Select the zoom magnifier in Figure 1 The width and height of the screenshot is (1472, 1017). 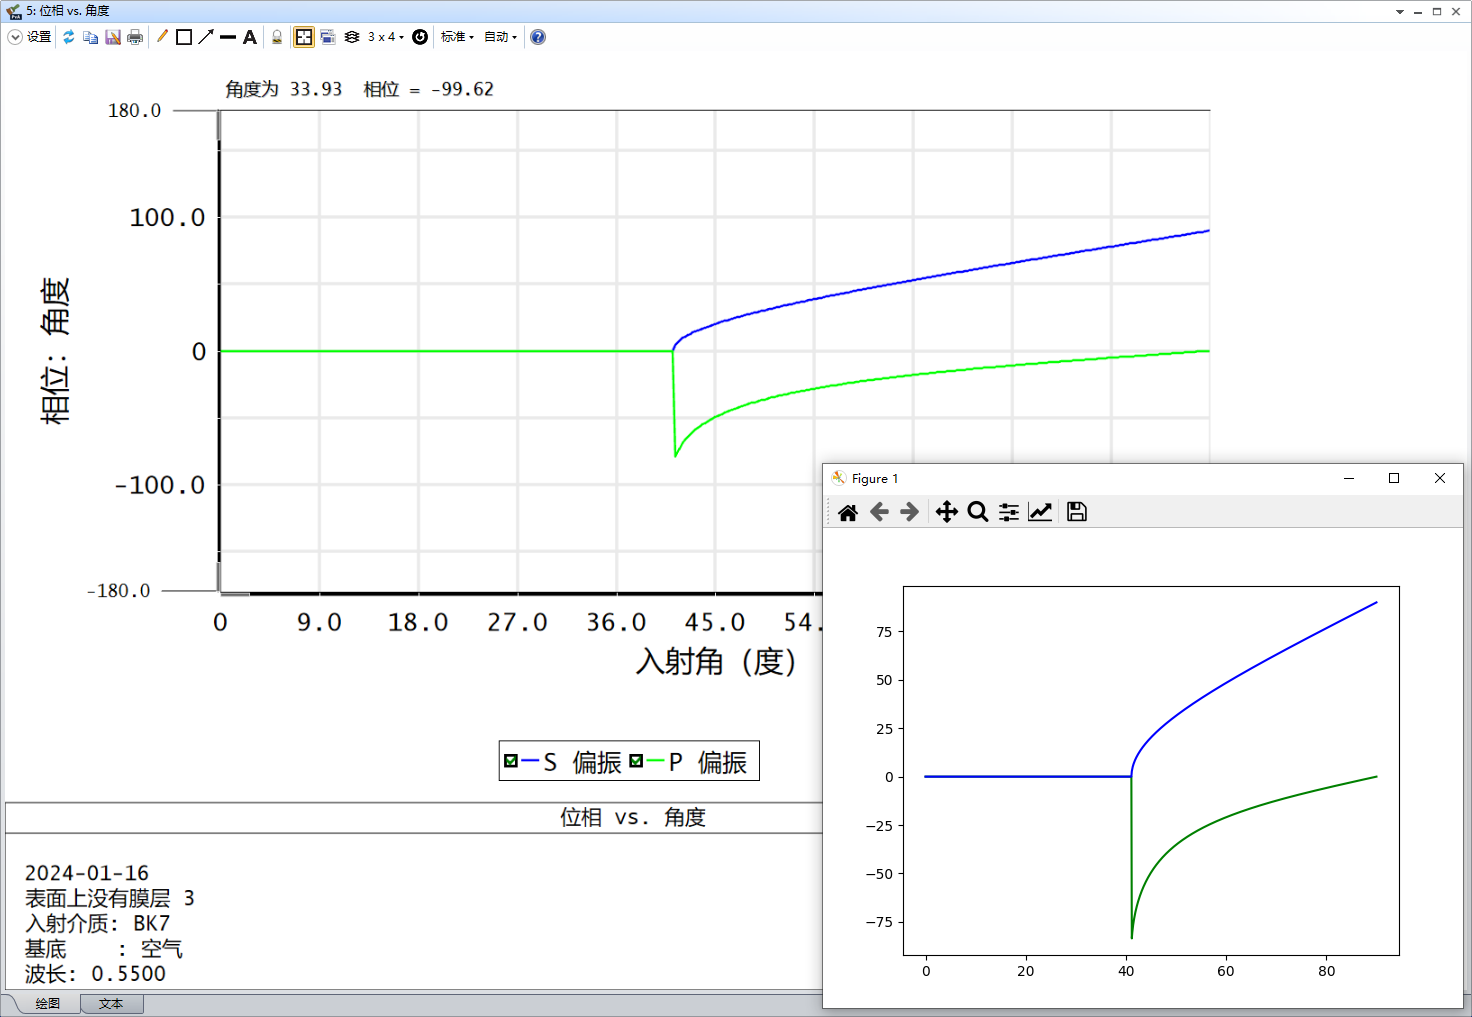click(x=978, y=512)
